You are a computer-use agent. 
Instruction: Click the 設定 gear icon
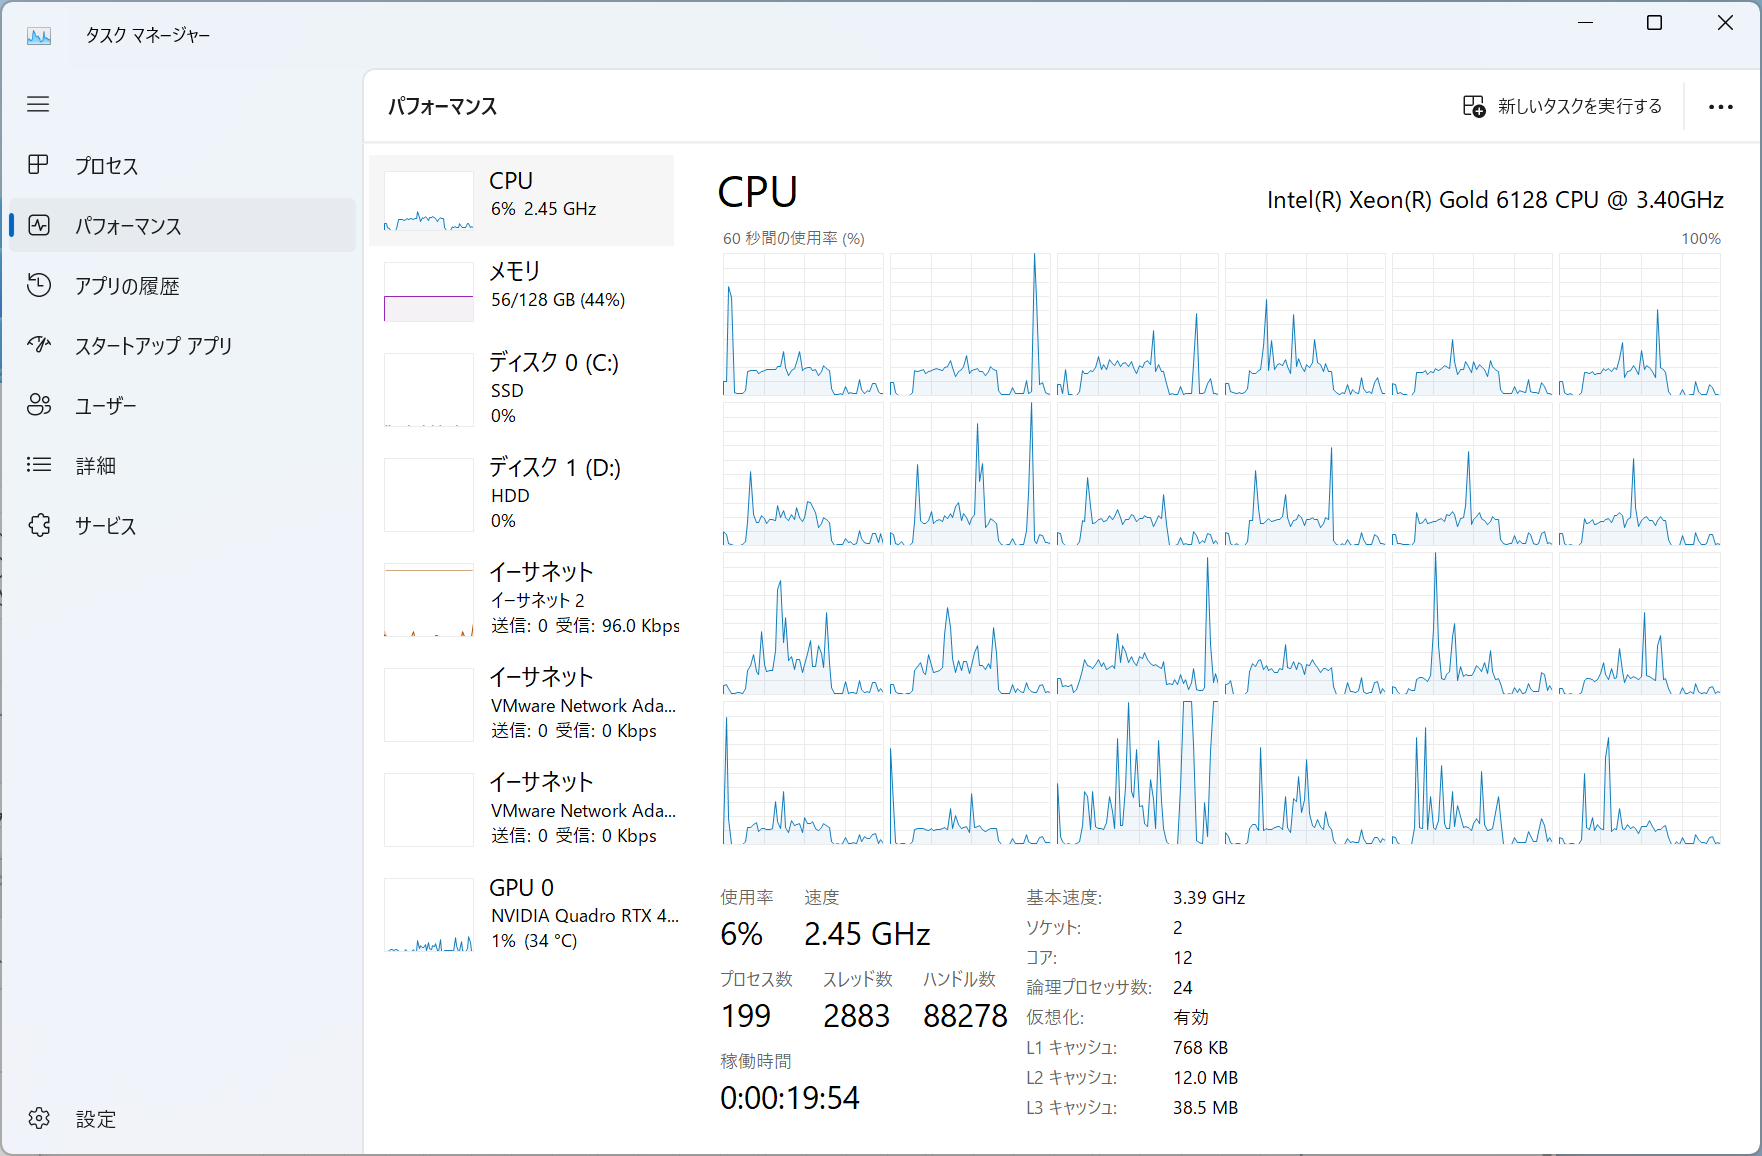click(x=38, y=1118)
